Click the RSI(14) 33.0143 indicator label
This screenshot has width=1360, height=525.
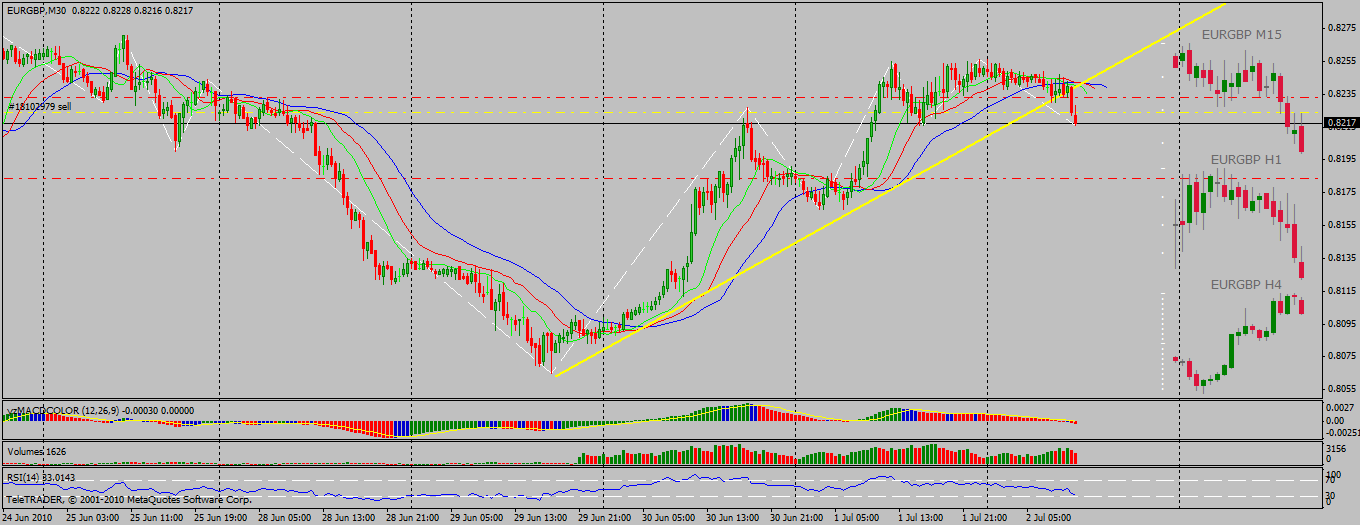tap(42, 477)
